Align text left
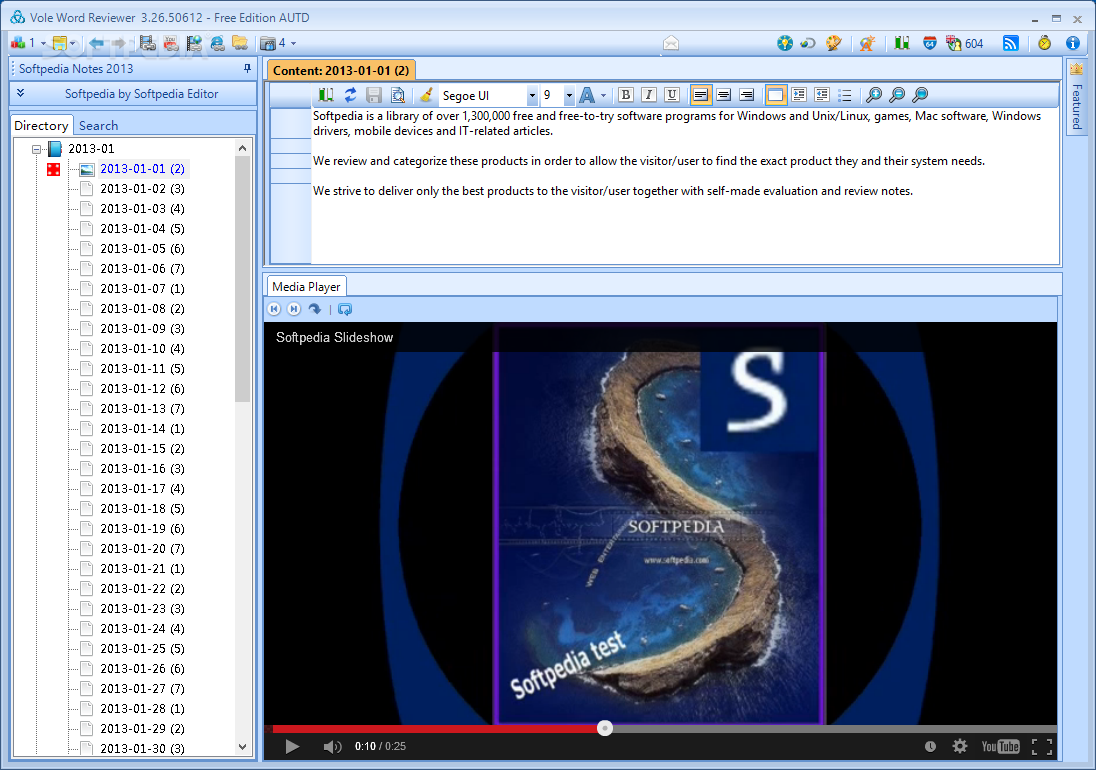The height and width of the screenshot is (770, 1096). tap(700, 95)
